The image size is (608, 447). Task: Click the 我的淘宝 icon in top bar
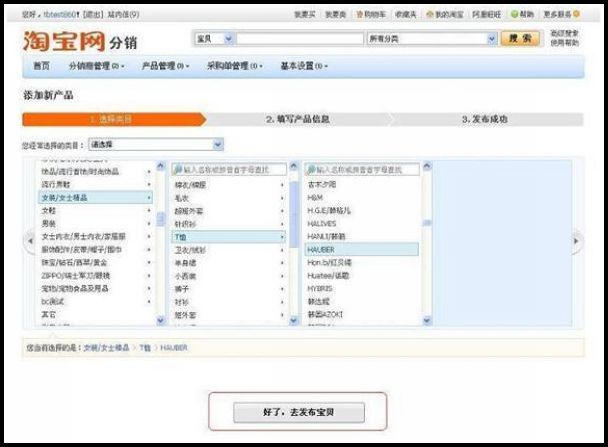430,15
